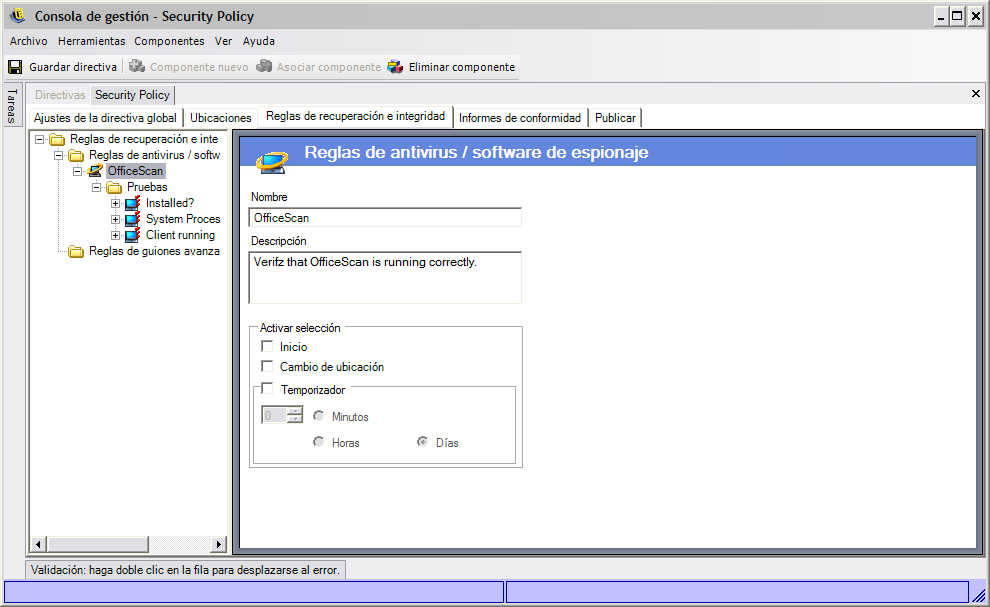Viewport: 990px width, 607px height.
Task: Click the Eliminar componente toolbar icon
Action: 396,66
